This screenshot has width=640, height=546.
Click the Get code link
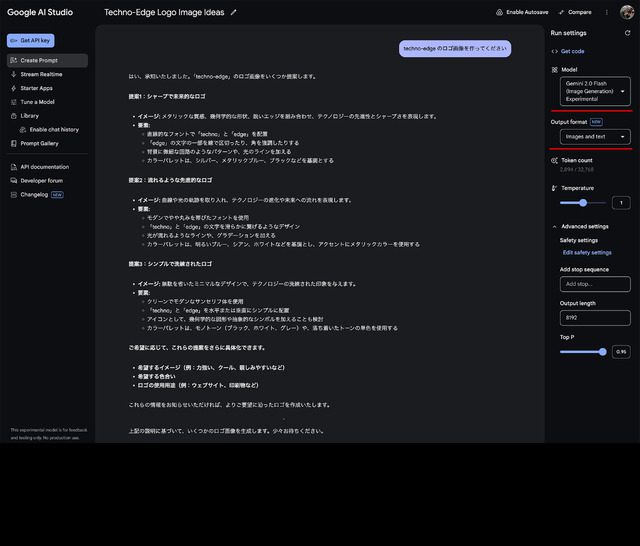click(572, 51)
